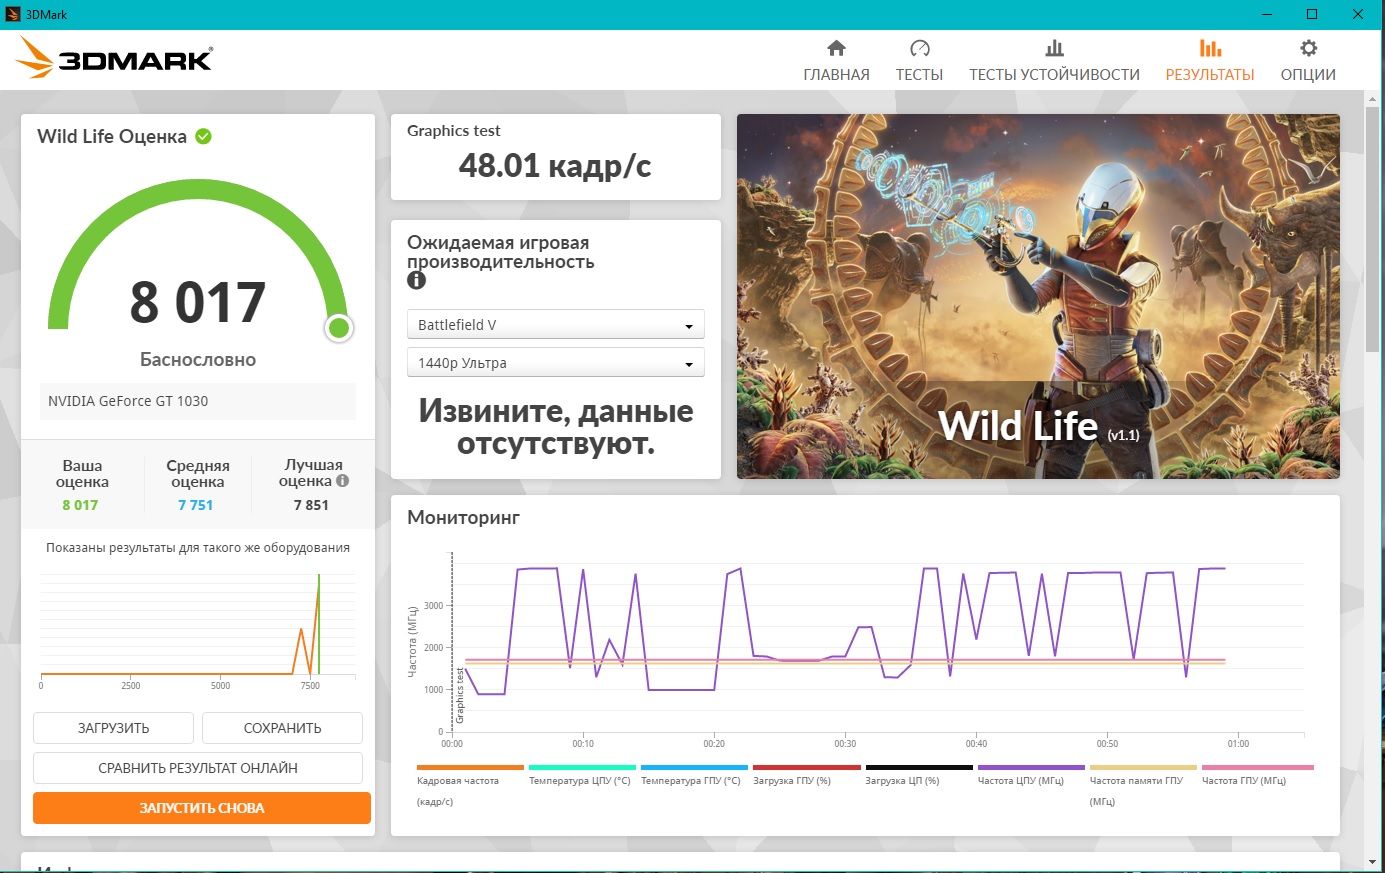Click the scrollbar down arrow
Viewport: 1385px width, 873px height.
coord(1373,861)
